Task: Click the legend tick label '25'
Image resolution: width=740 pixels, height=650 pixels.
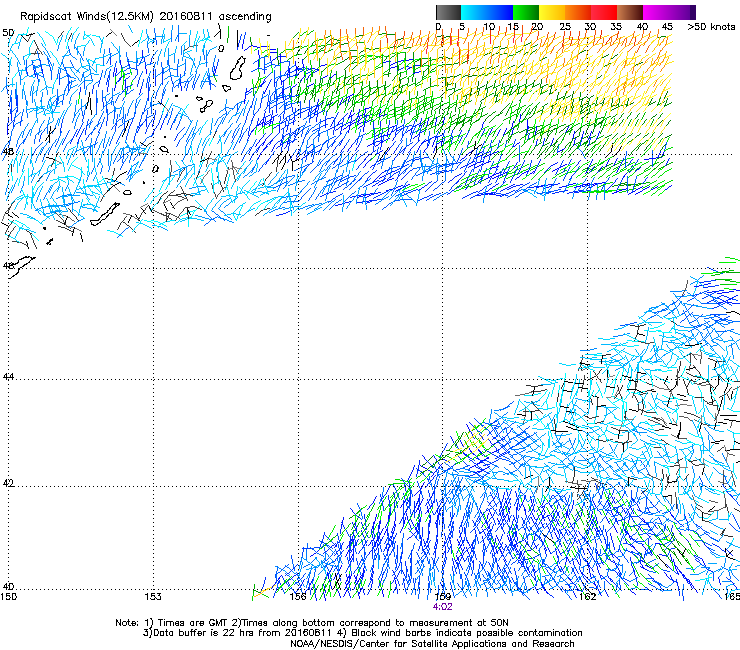Action: point(565,27)
